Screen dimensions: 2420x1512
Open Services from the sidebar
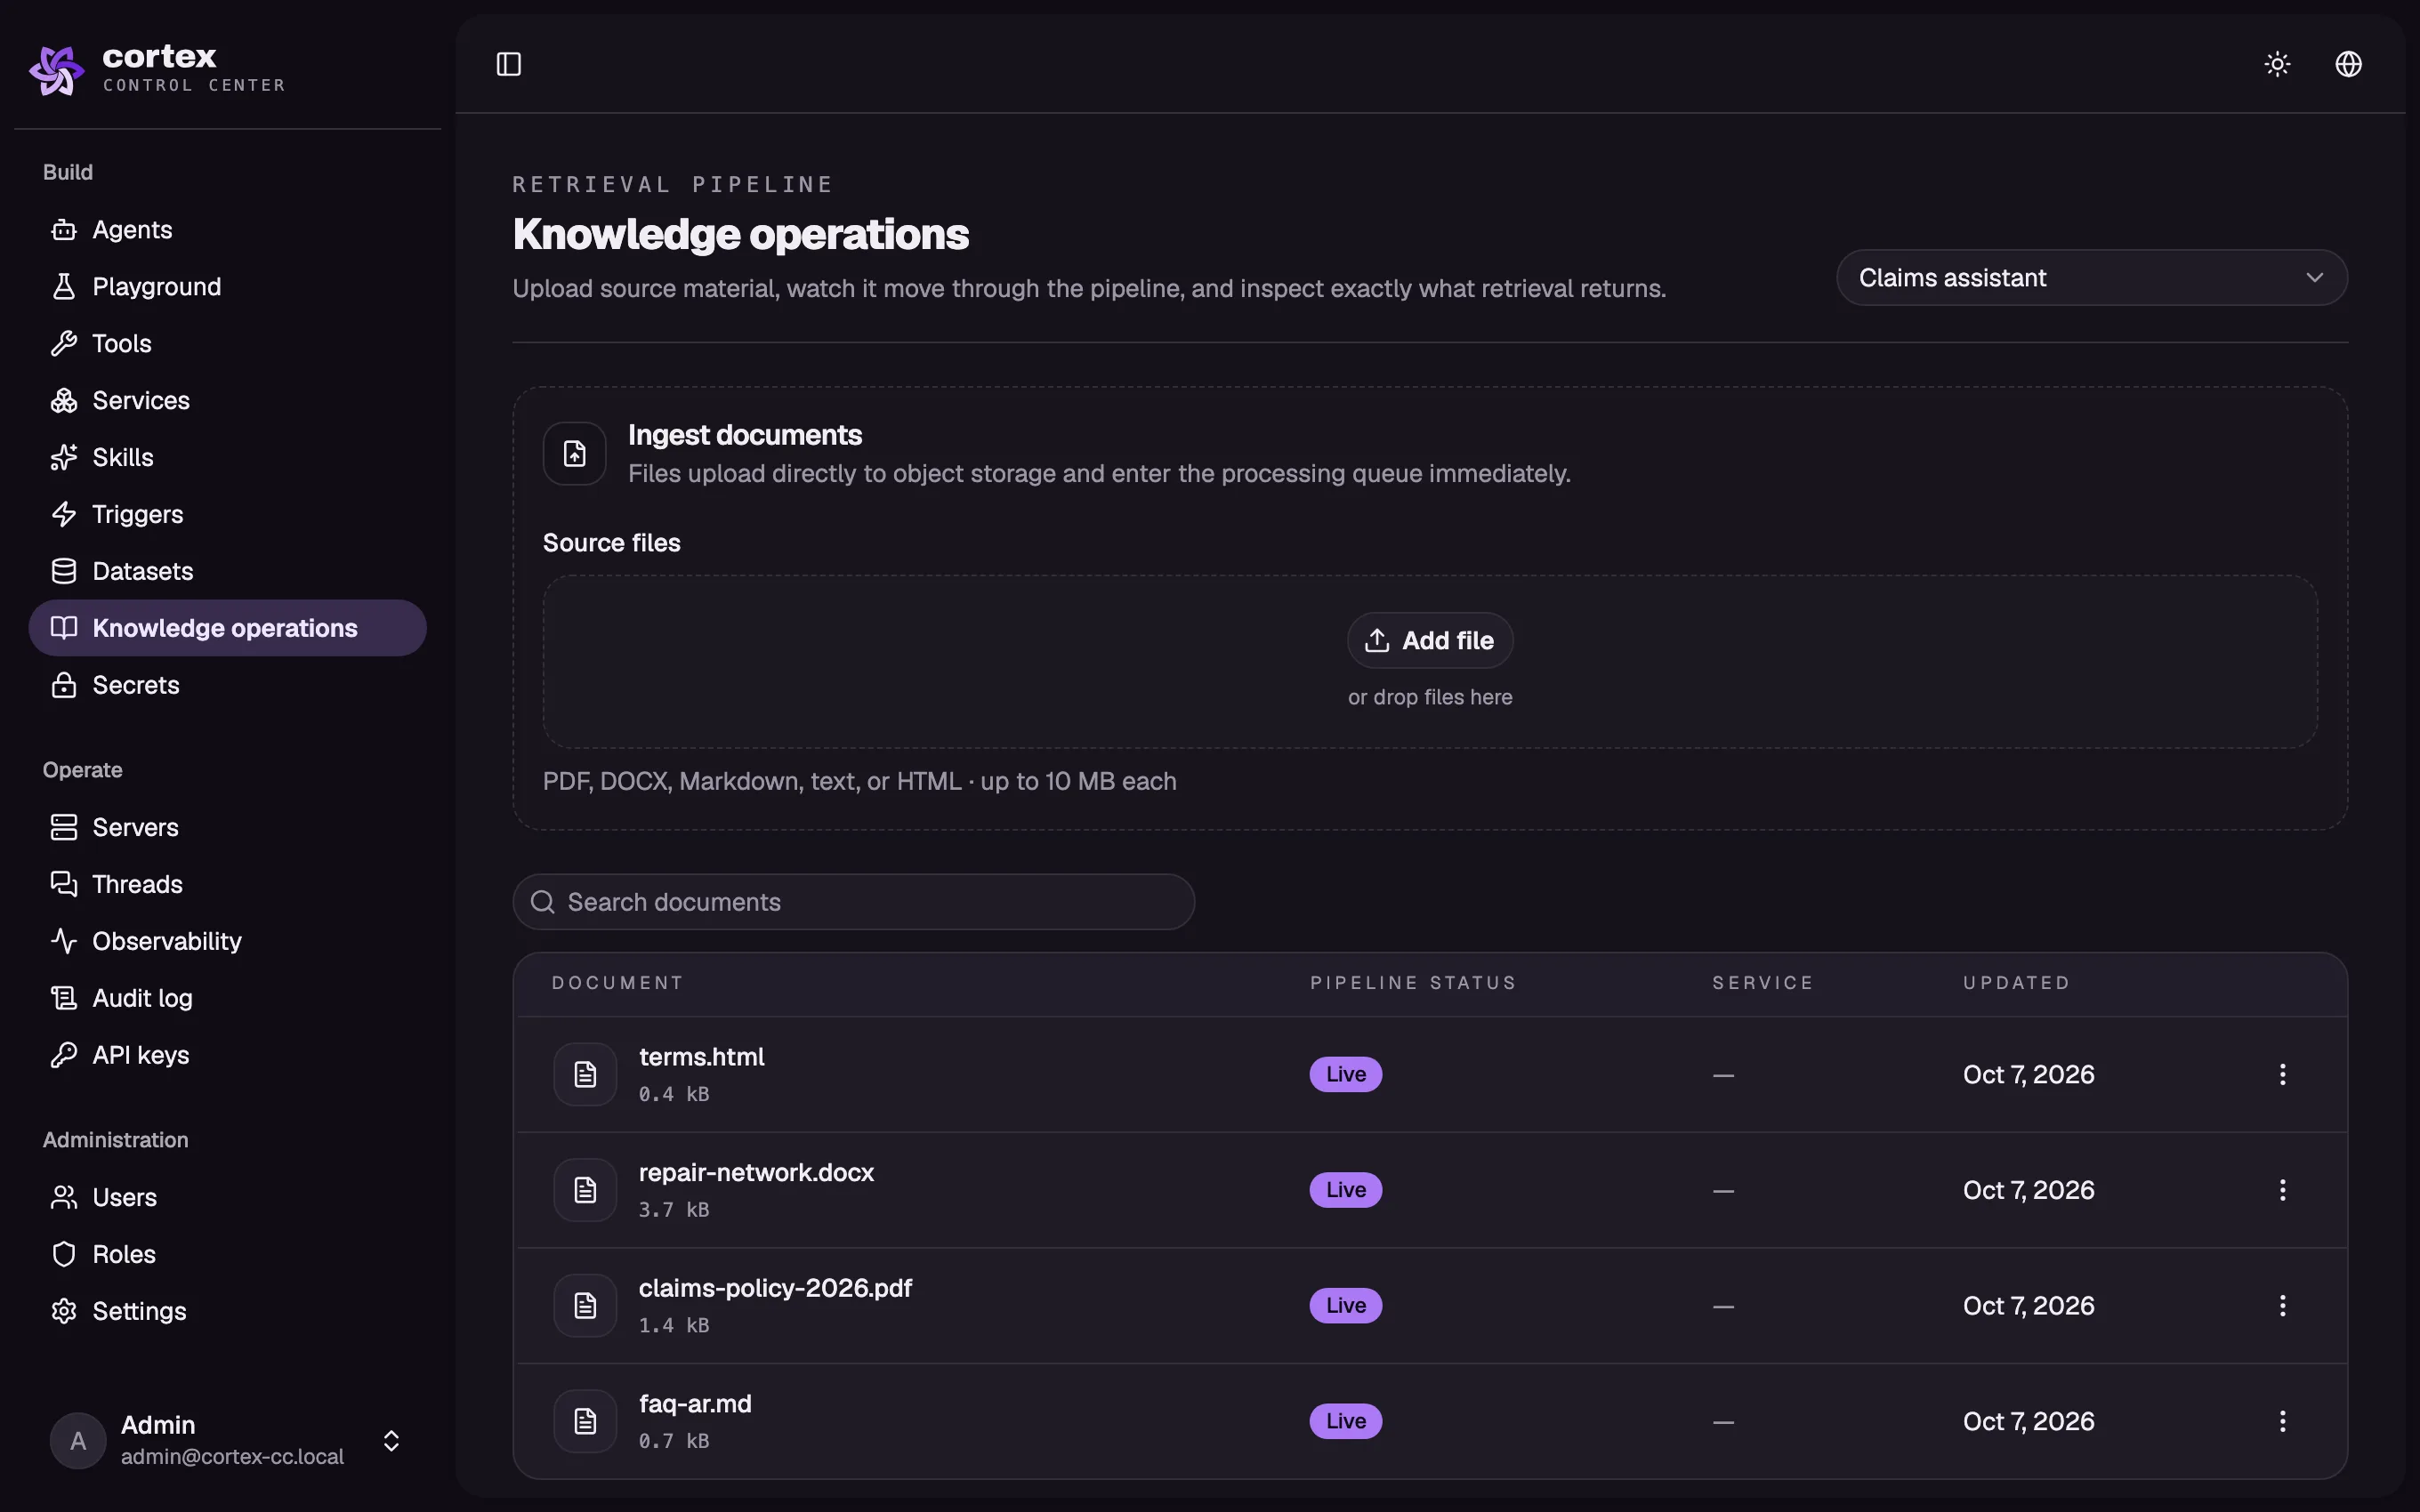click(x=227, y=401)
